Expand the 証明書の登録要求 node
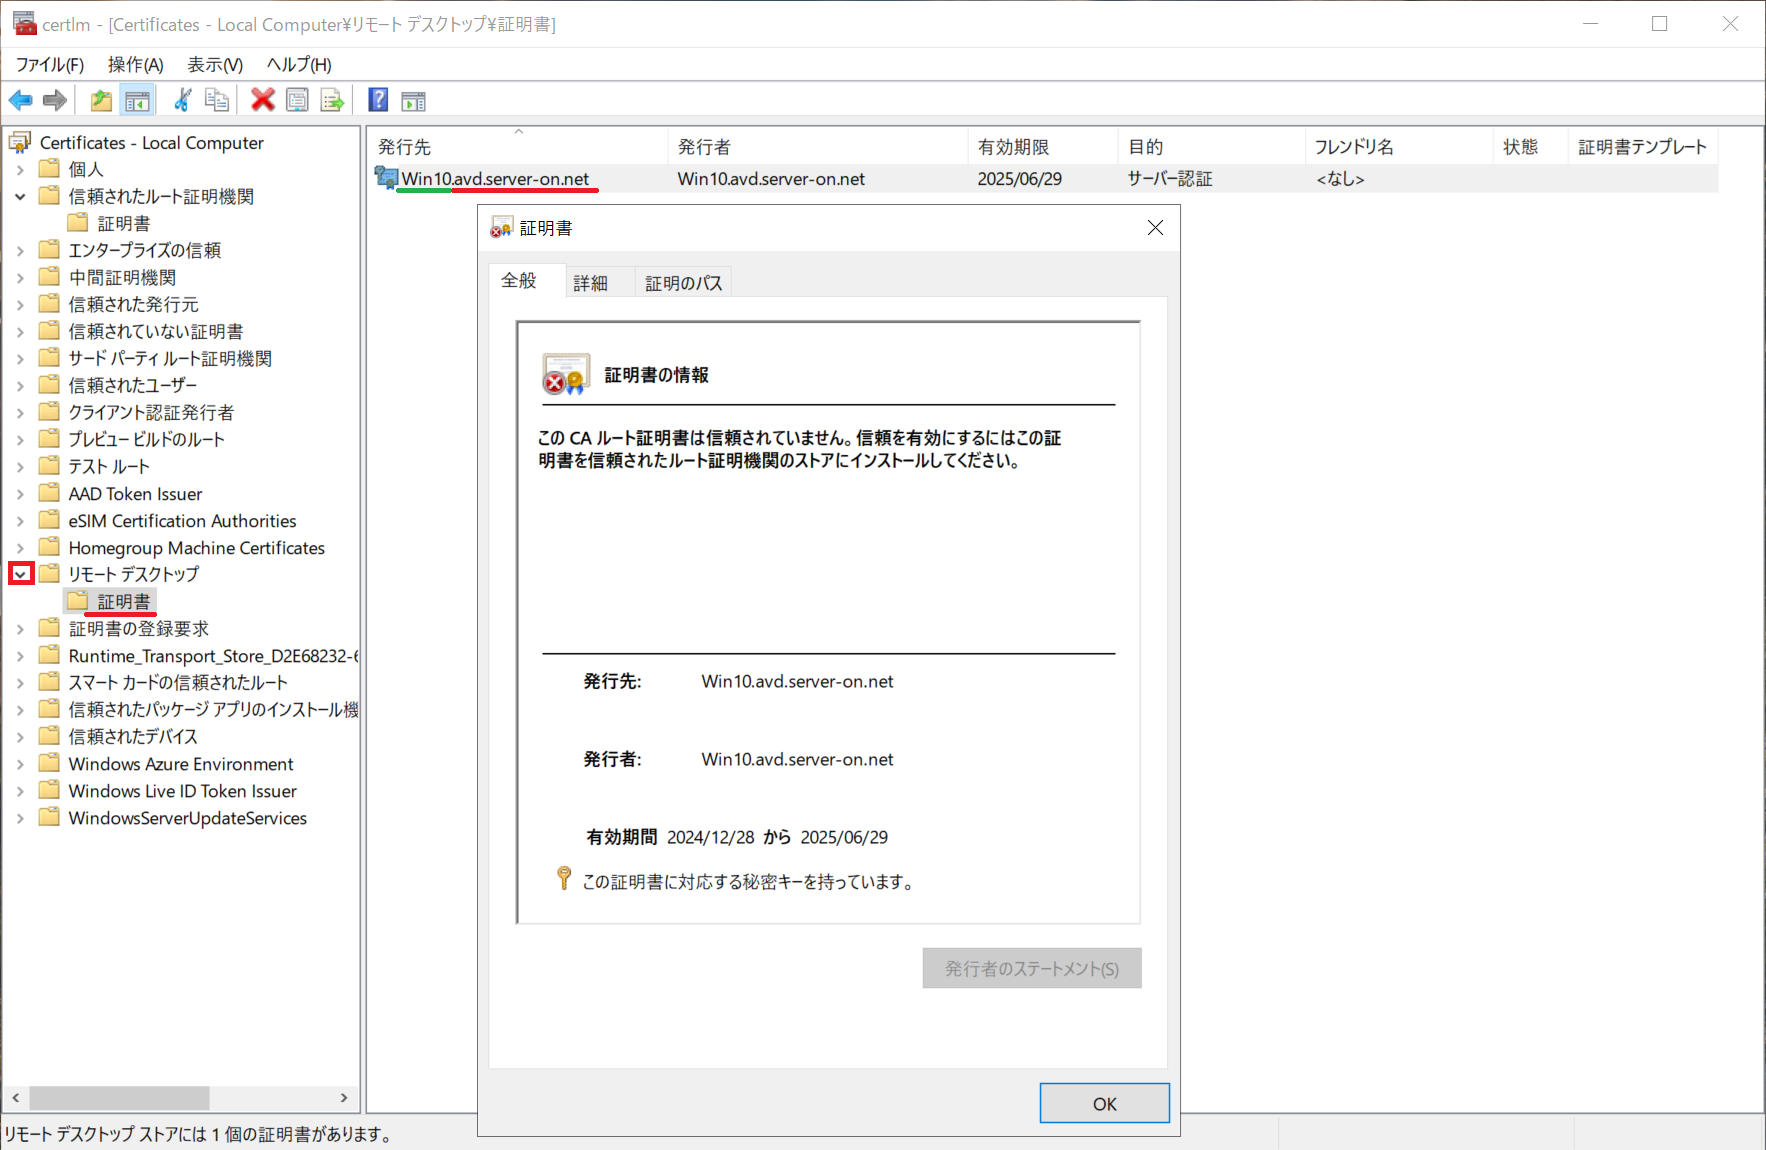Viewport: 1766px width, 1150px height. pyautogui.click(x=20, y=629)
